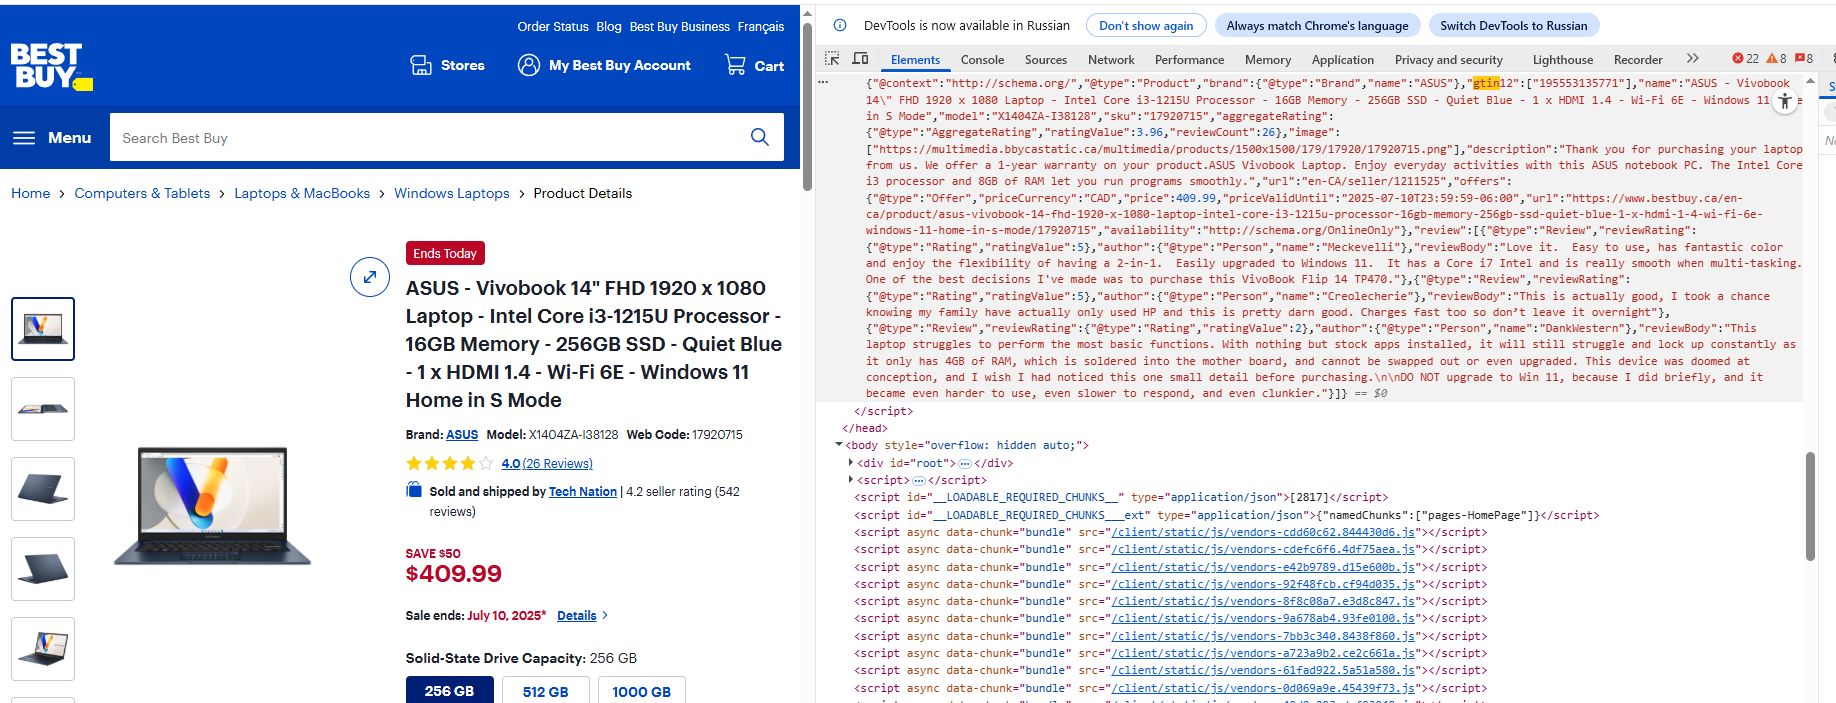This screenshot has height=703, width=1836.
Task: Open the 8 issues indicator
Action: point(1804,59)
